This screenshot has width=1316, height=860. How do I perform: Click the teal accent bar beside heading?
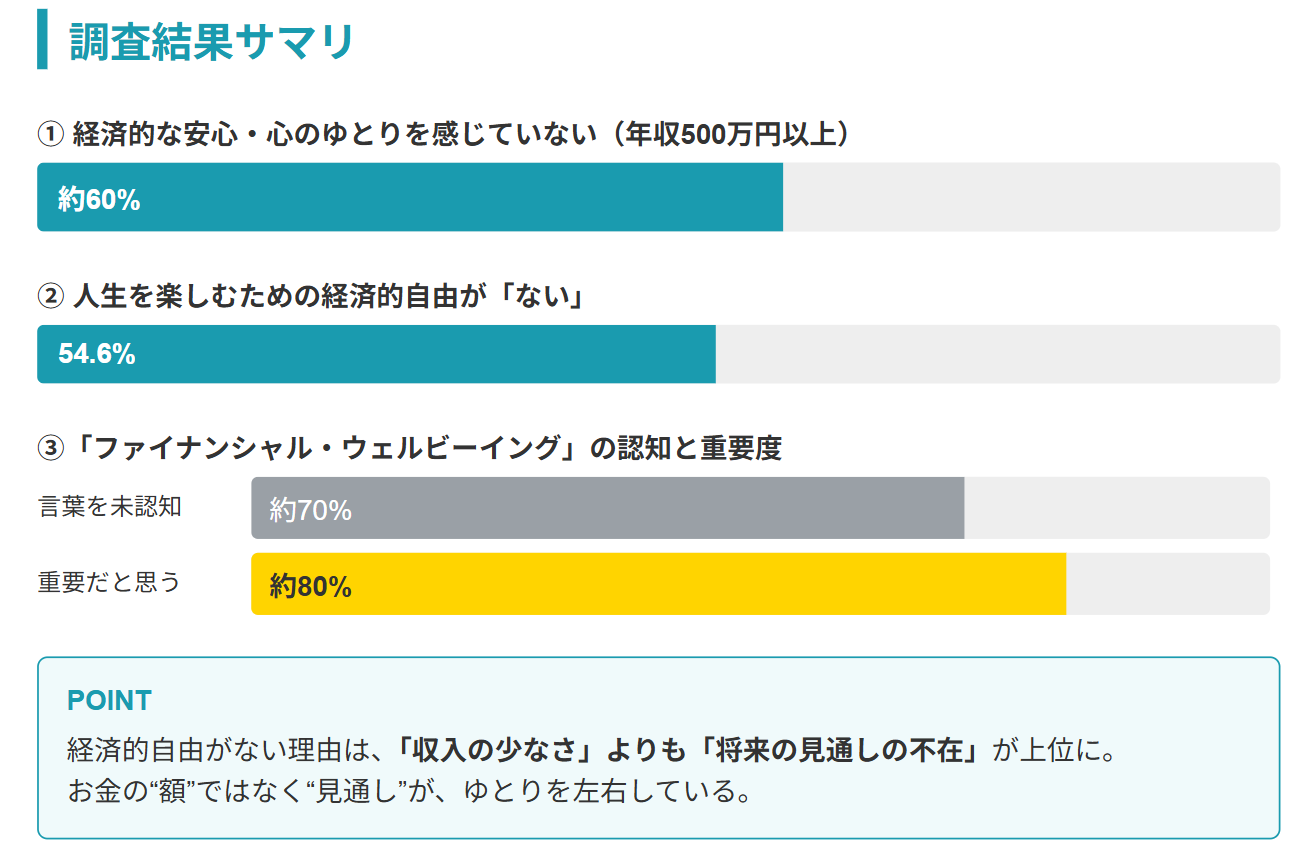tap(42, 40)
